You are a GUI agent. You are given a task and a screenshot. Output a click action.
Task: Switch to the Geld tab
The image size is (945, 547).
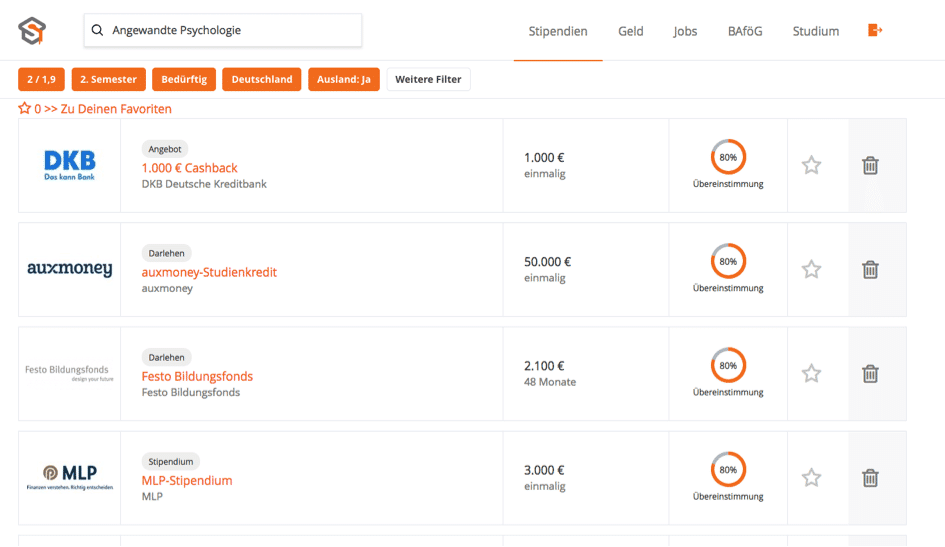630,31
